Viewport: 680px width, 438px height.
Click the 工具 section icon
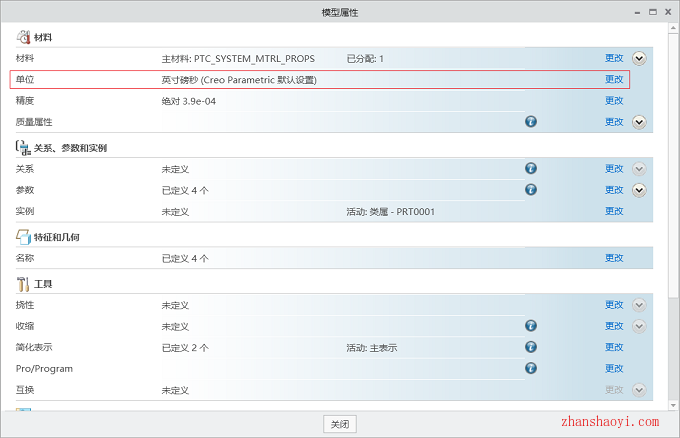coord(23,284)
